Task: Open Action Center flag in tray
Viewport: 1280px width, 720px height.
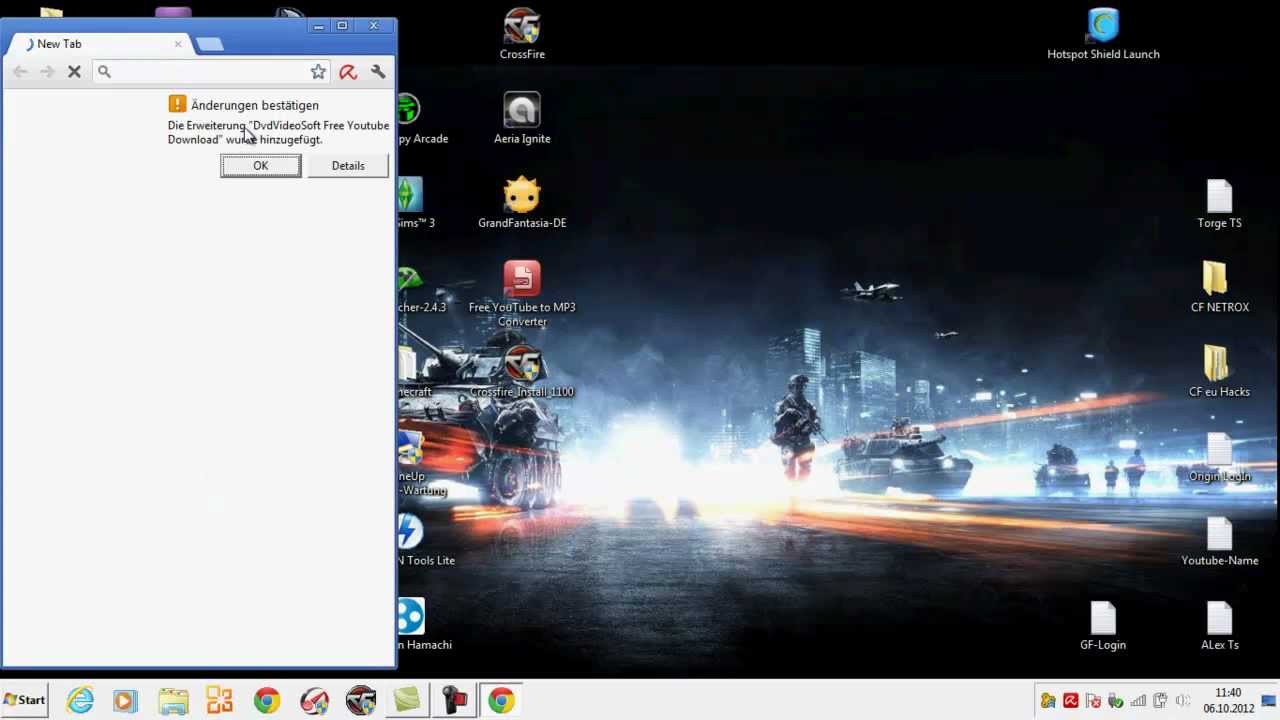Action: coord(1093,701)
